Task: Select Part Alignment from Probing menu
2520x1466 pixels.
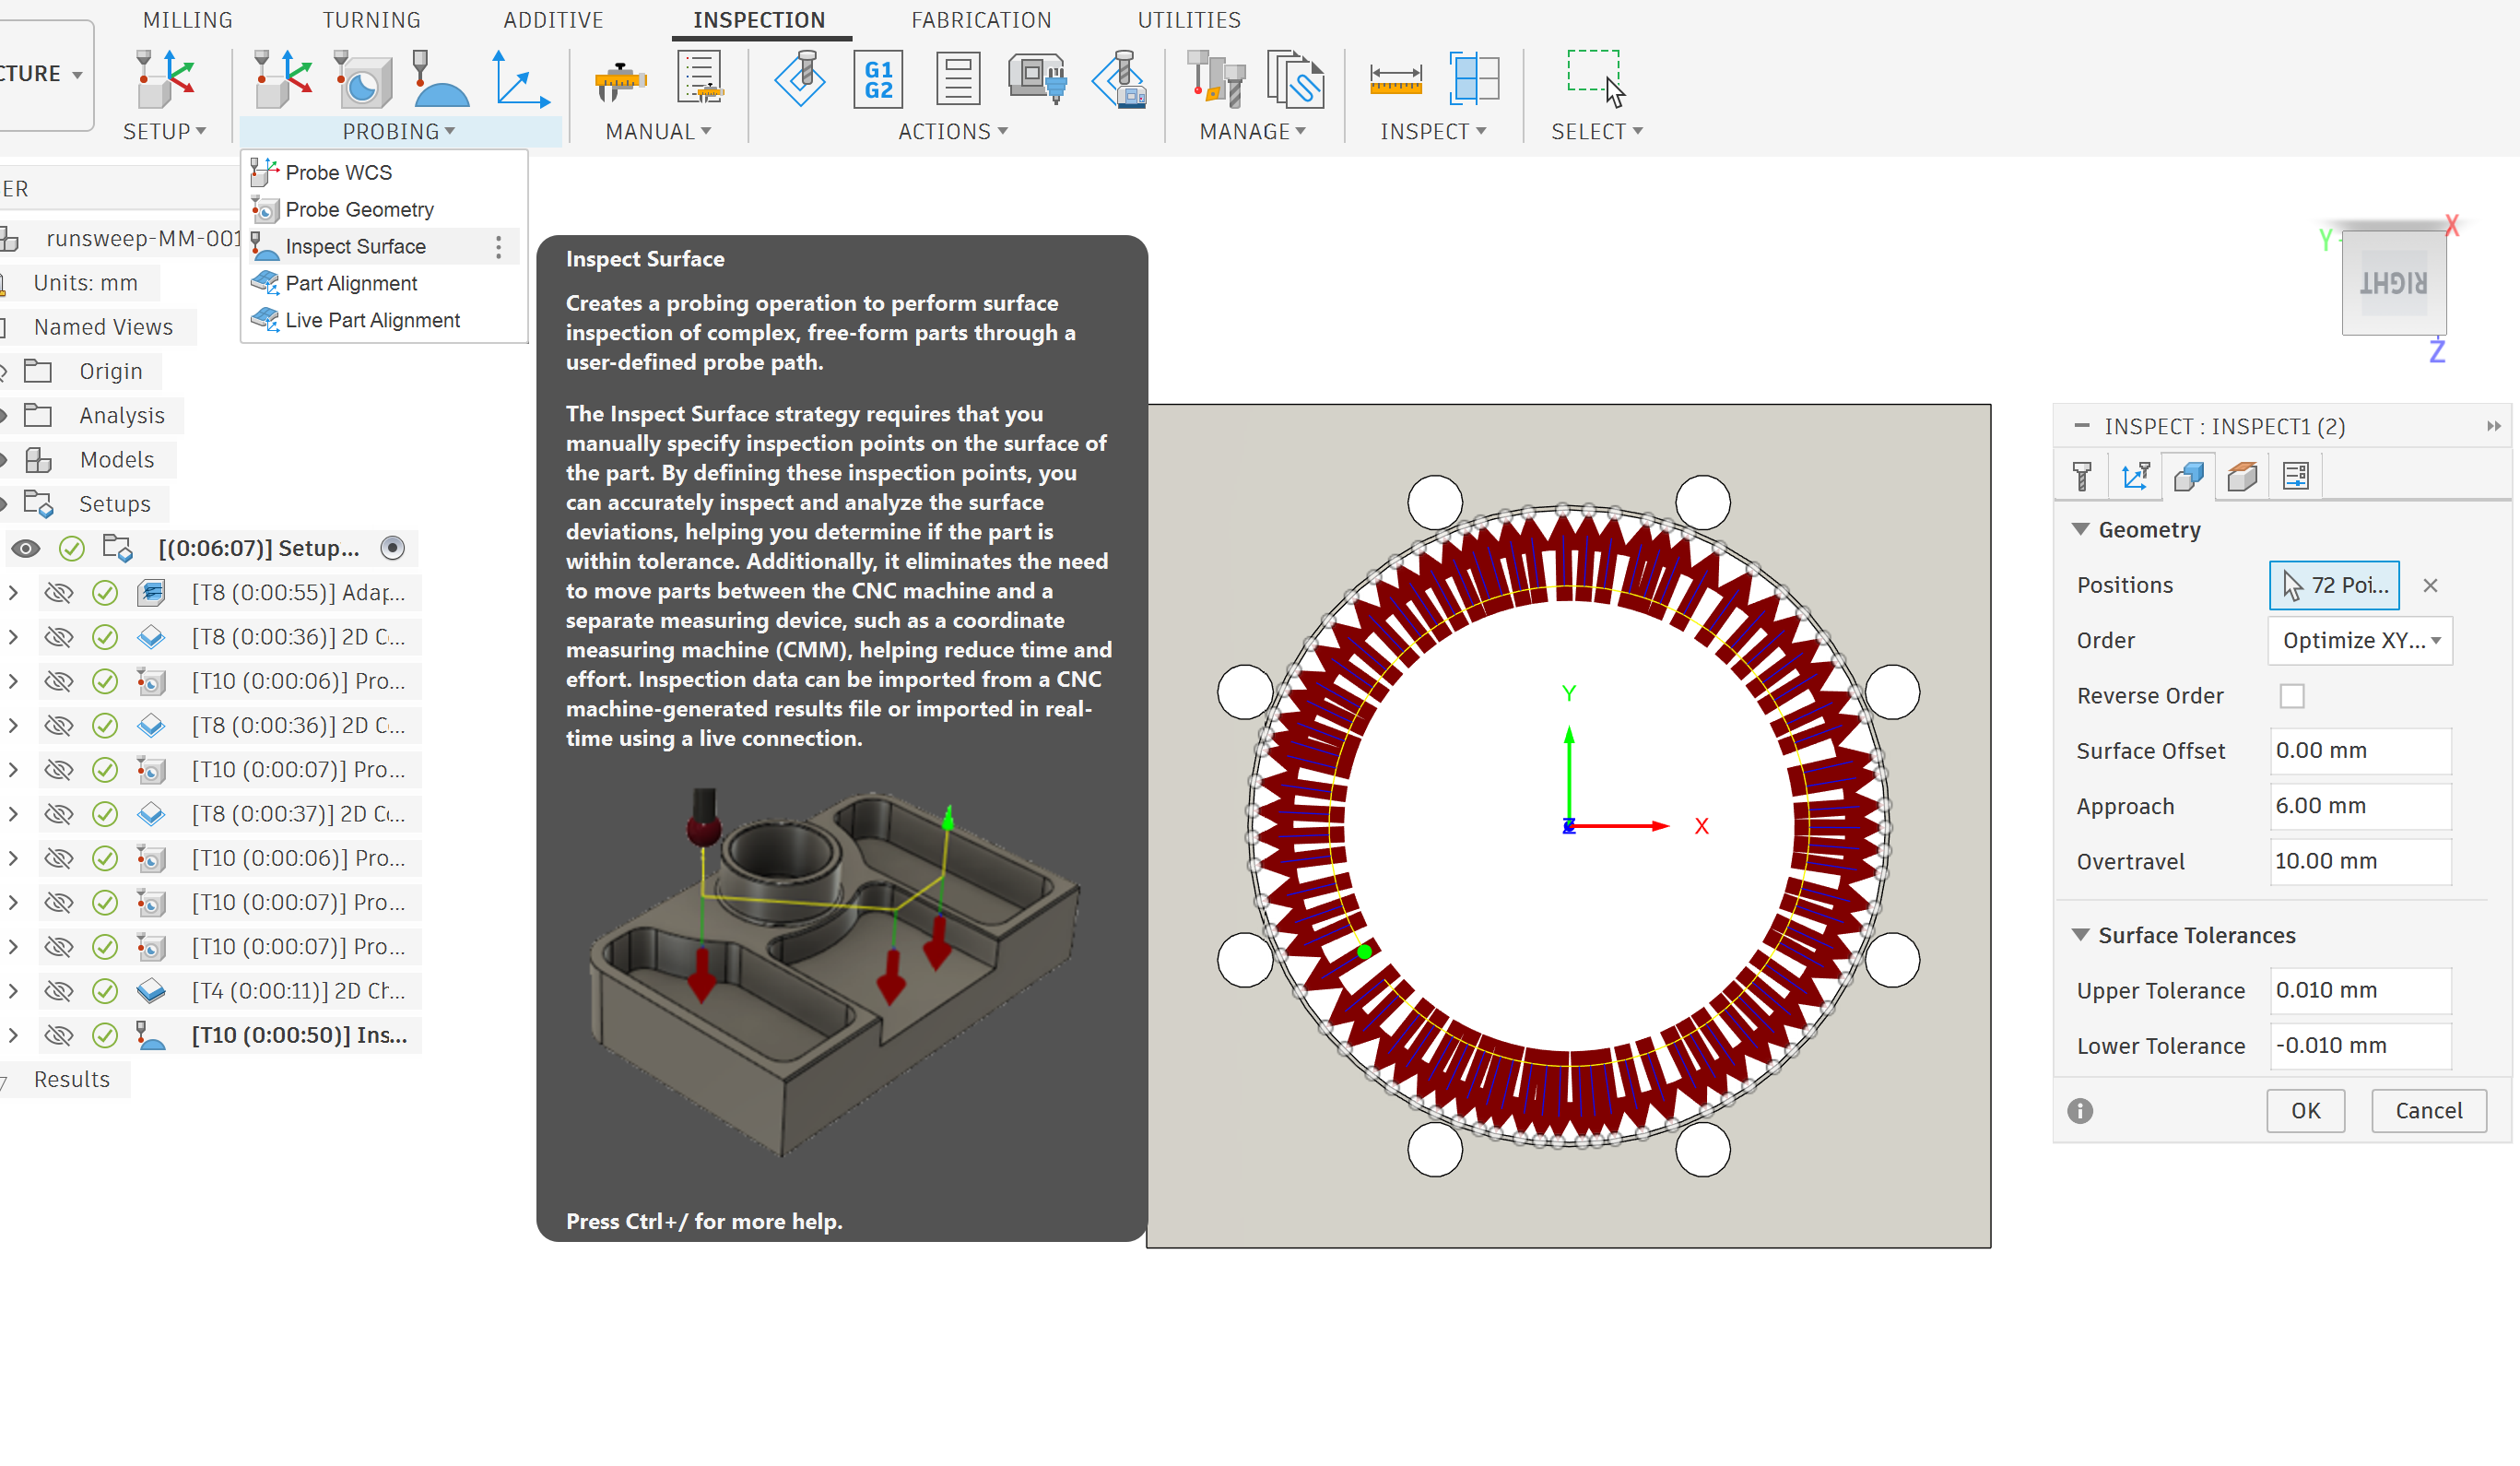Action: (384, 283)
